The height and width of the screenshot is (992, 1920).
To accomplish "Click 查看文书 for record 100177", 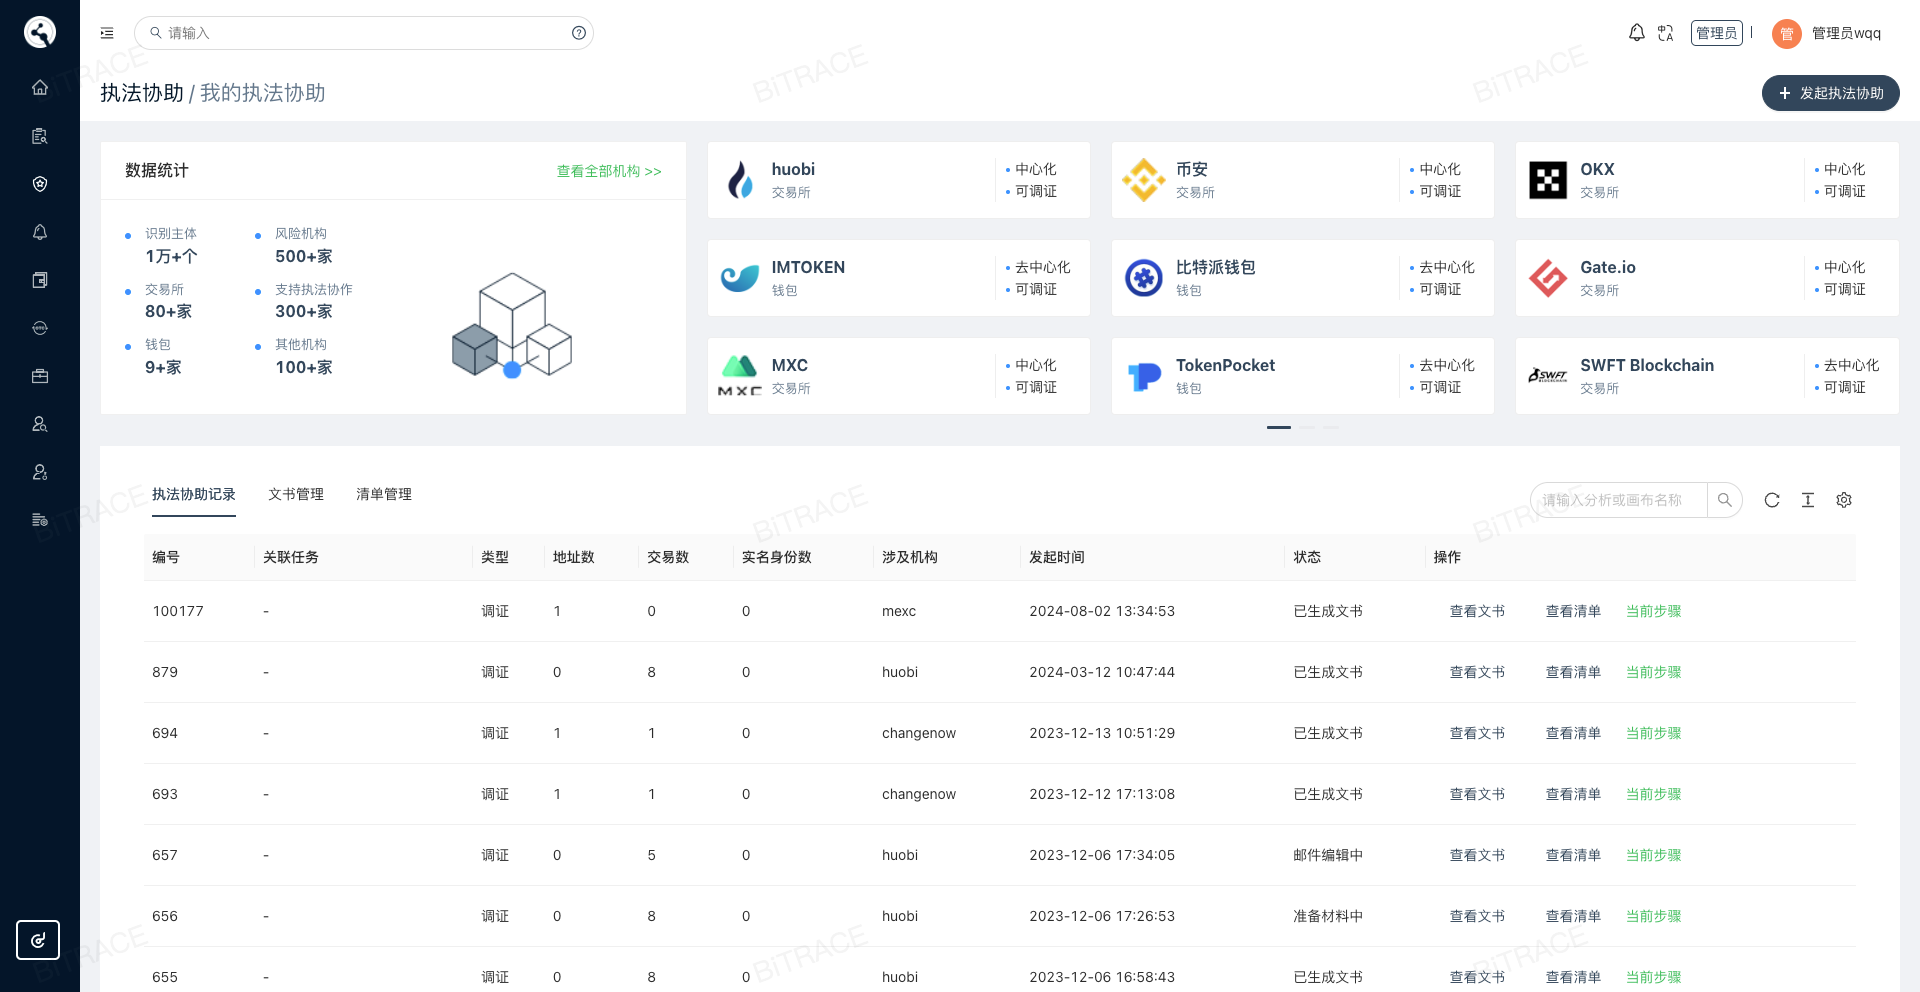I will click(1477, 611).
